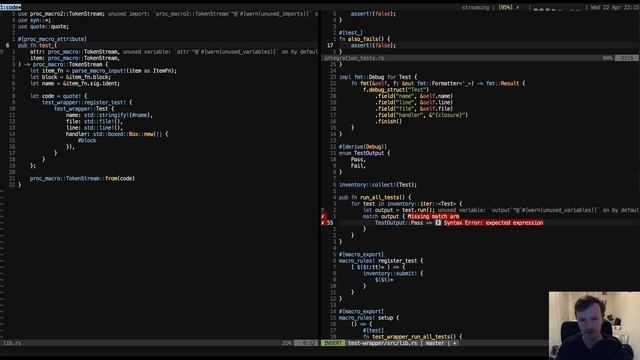Place cursor on 'pub fn test_(' line
Image resolution: width=640 pixels, height=360 pixels.
(37, 45)
